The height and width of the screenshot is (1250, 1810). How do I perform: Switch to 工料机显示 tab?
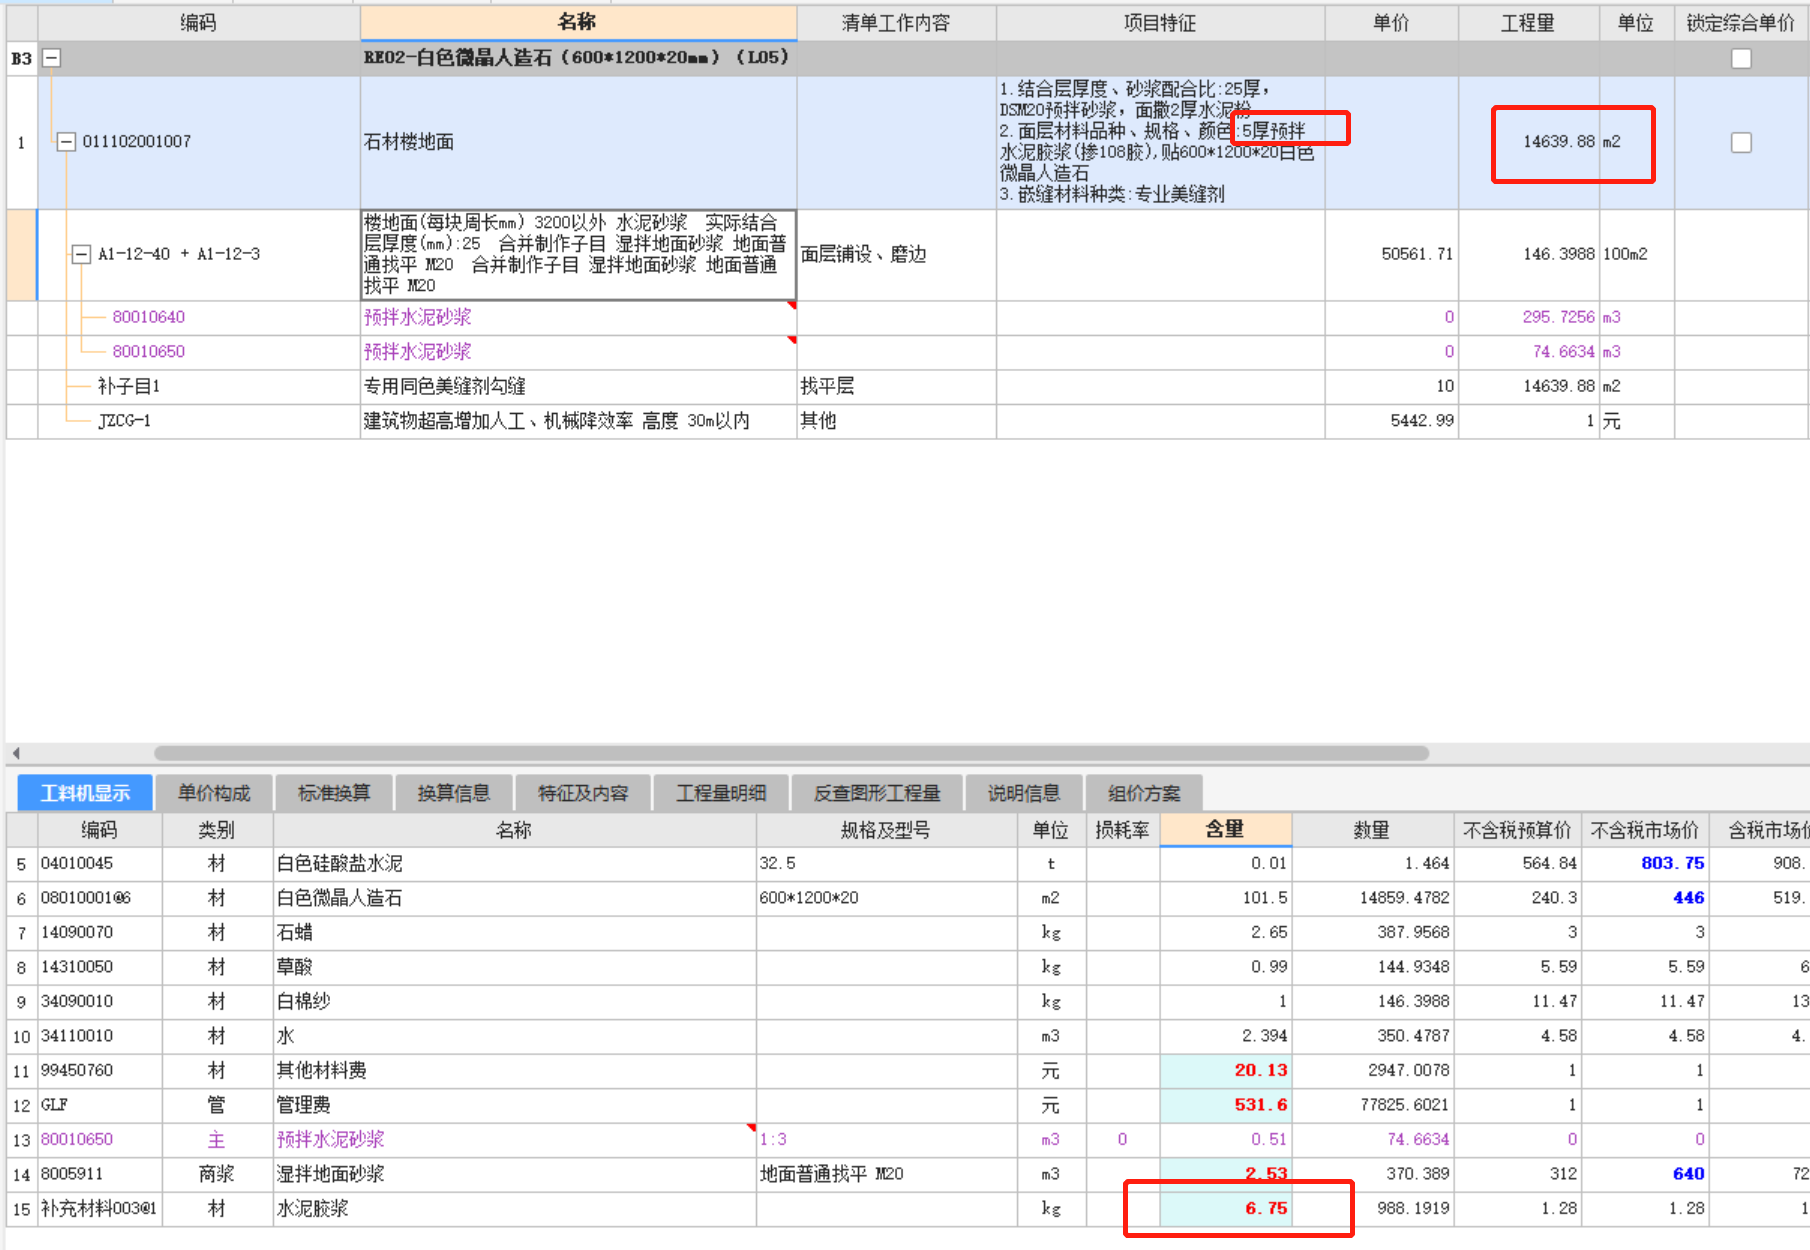85,793
